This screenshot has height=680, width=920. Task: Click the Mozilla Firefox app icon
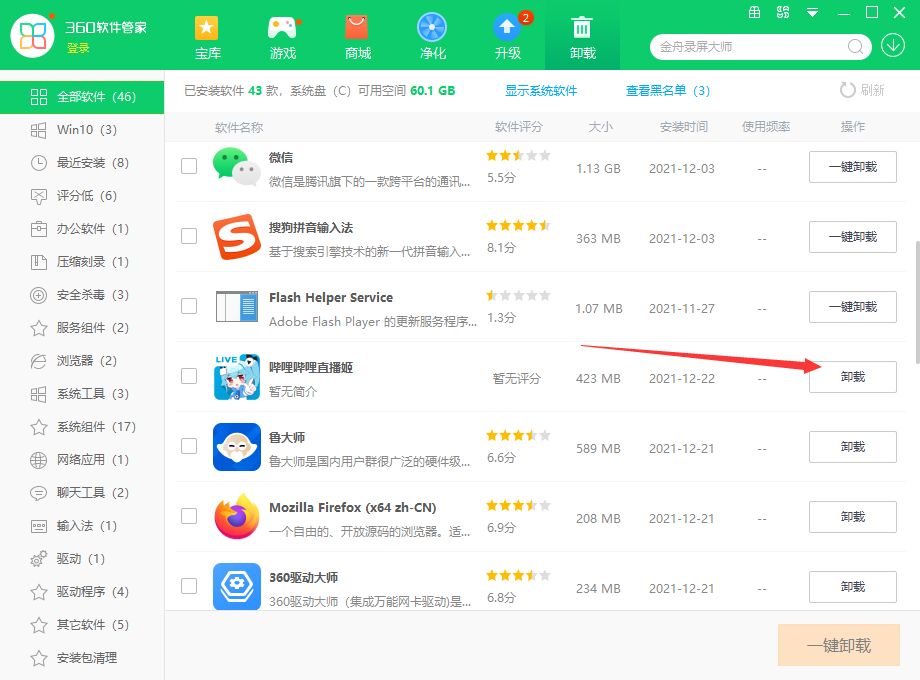click(237, 516)
